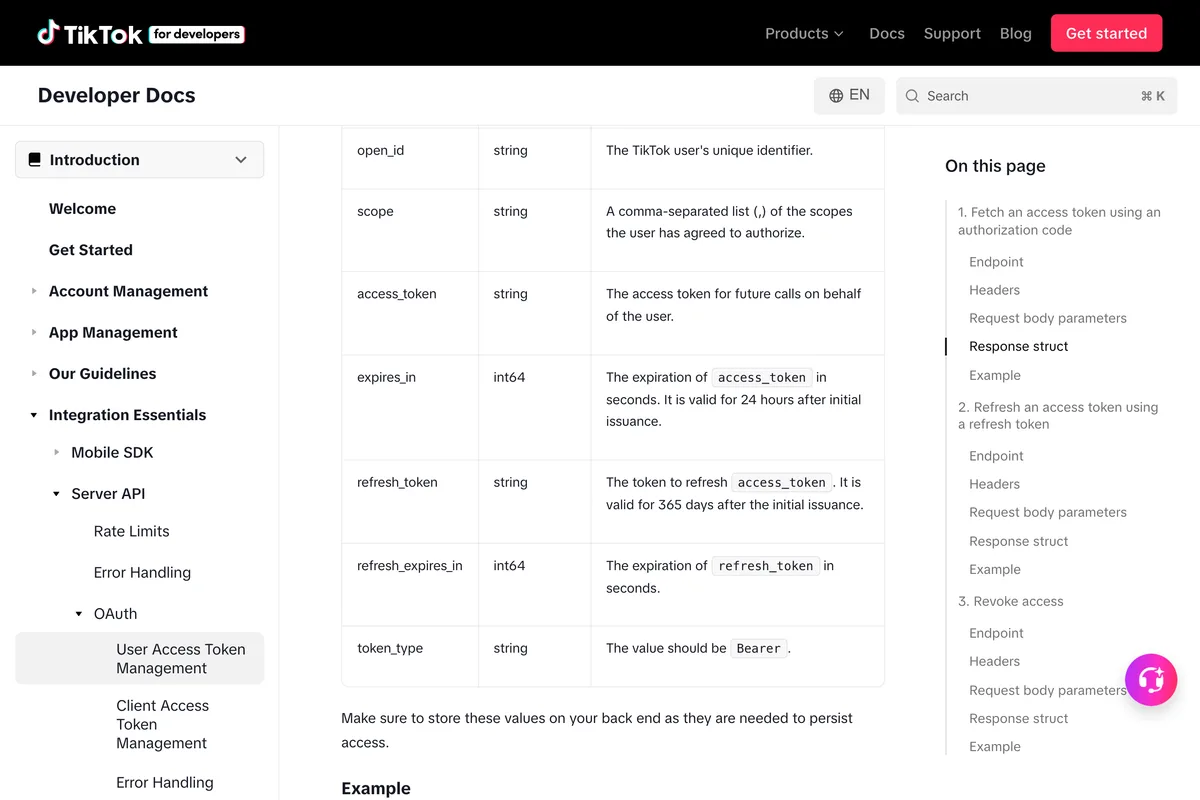Open the Rate Limits page

tap(132, 531)
